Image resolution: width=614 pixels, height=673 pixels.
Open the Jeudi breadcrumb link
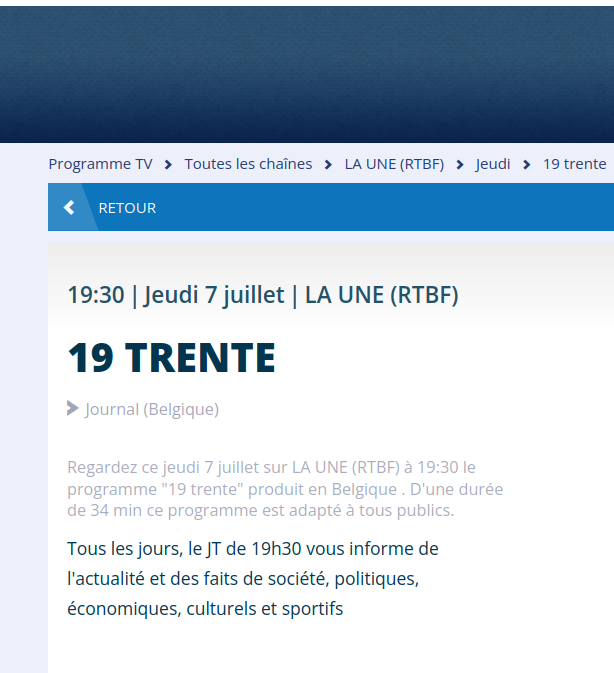coord(493,164)
